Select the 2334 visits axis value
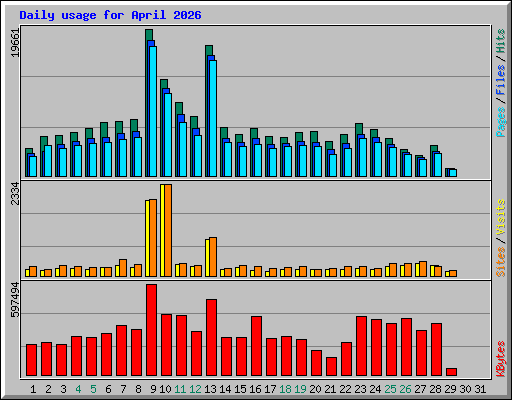Screen dimensions: 512x400 point(15,194)
